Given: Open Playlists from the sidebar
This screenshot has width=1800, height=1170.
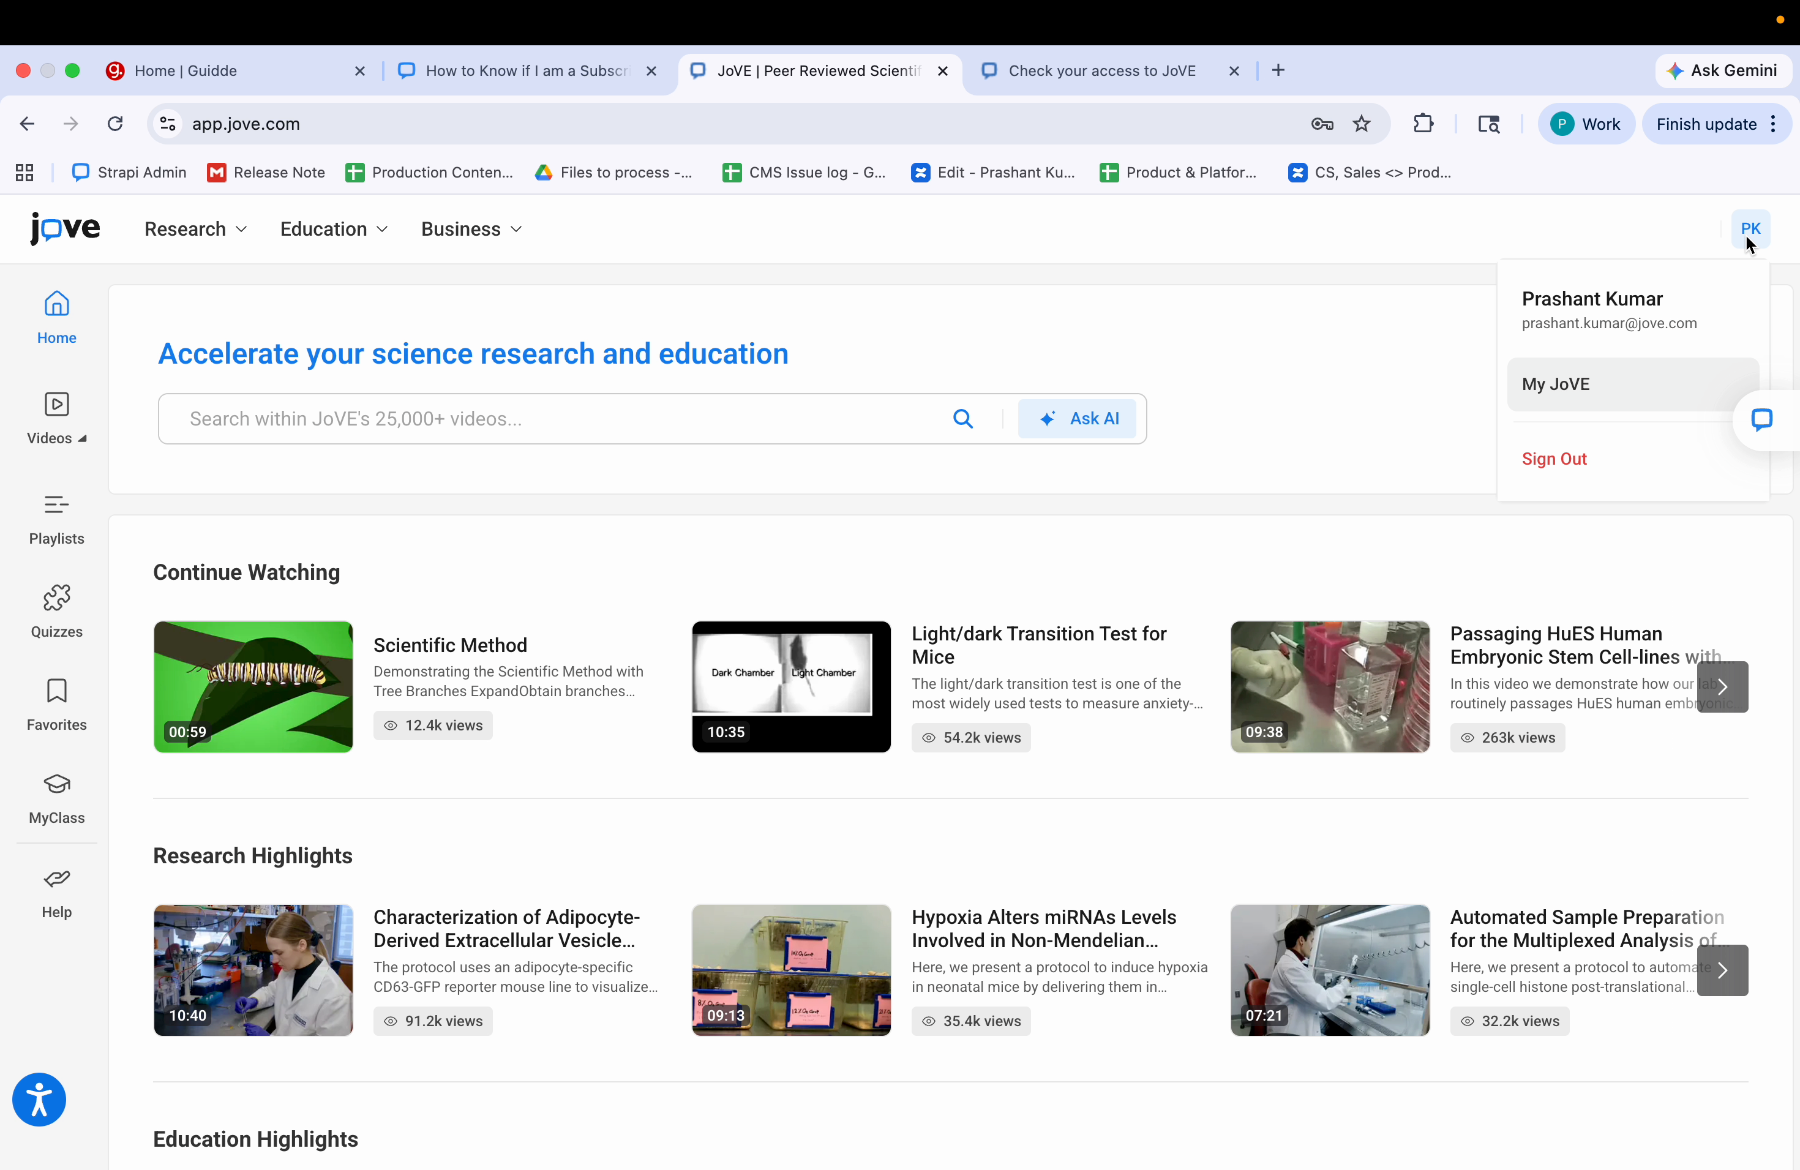Looking at the screenshot, I should [x=57, y=506].
